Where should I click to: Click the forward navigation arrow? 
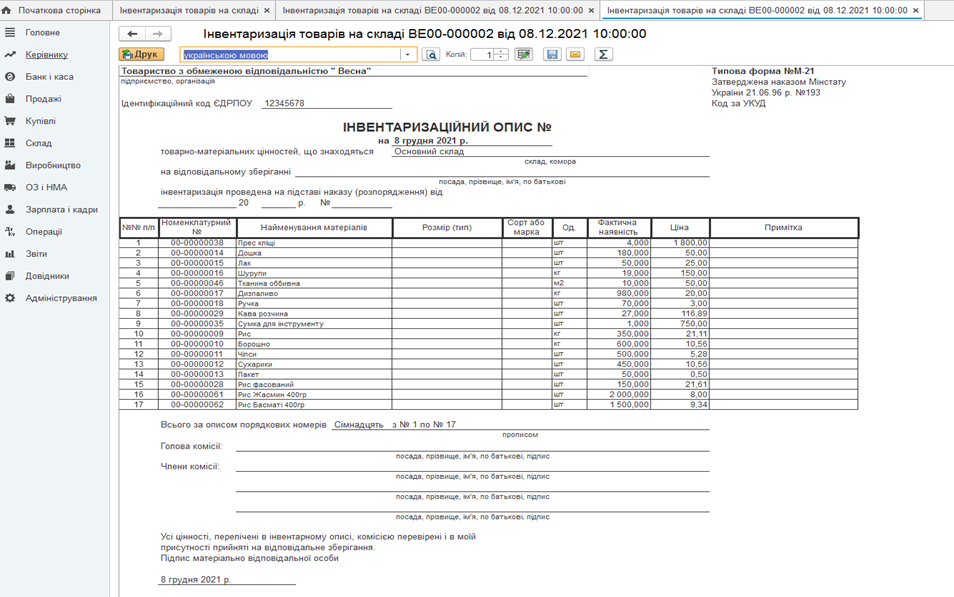[x=157, y=34]
